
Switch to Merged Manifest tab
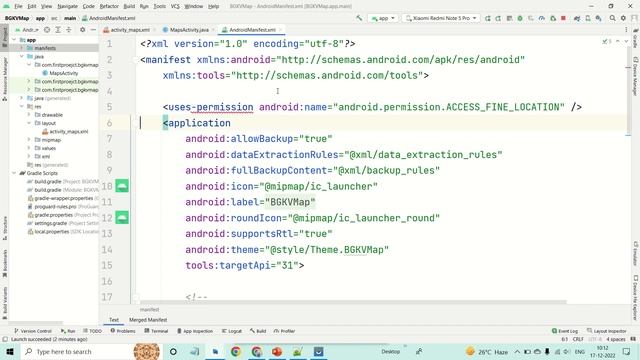[148, 320]
